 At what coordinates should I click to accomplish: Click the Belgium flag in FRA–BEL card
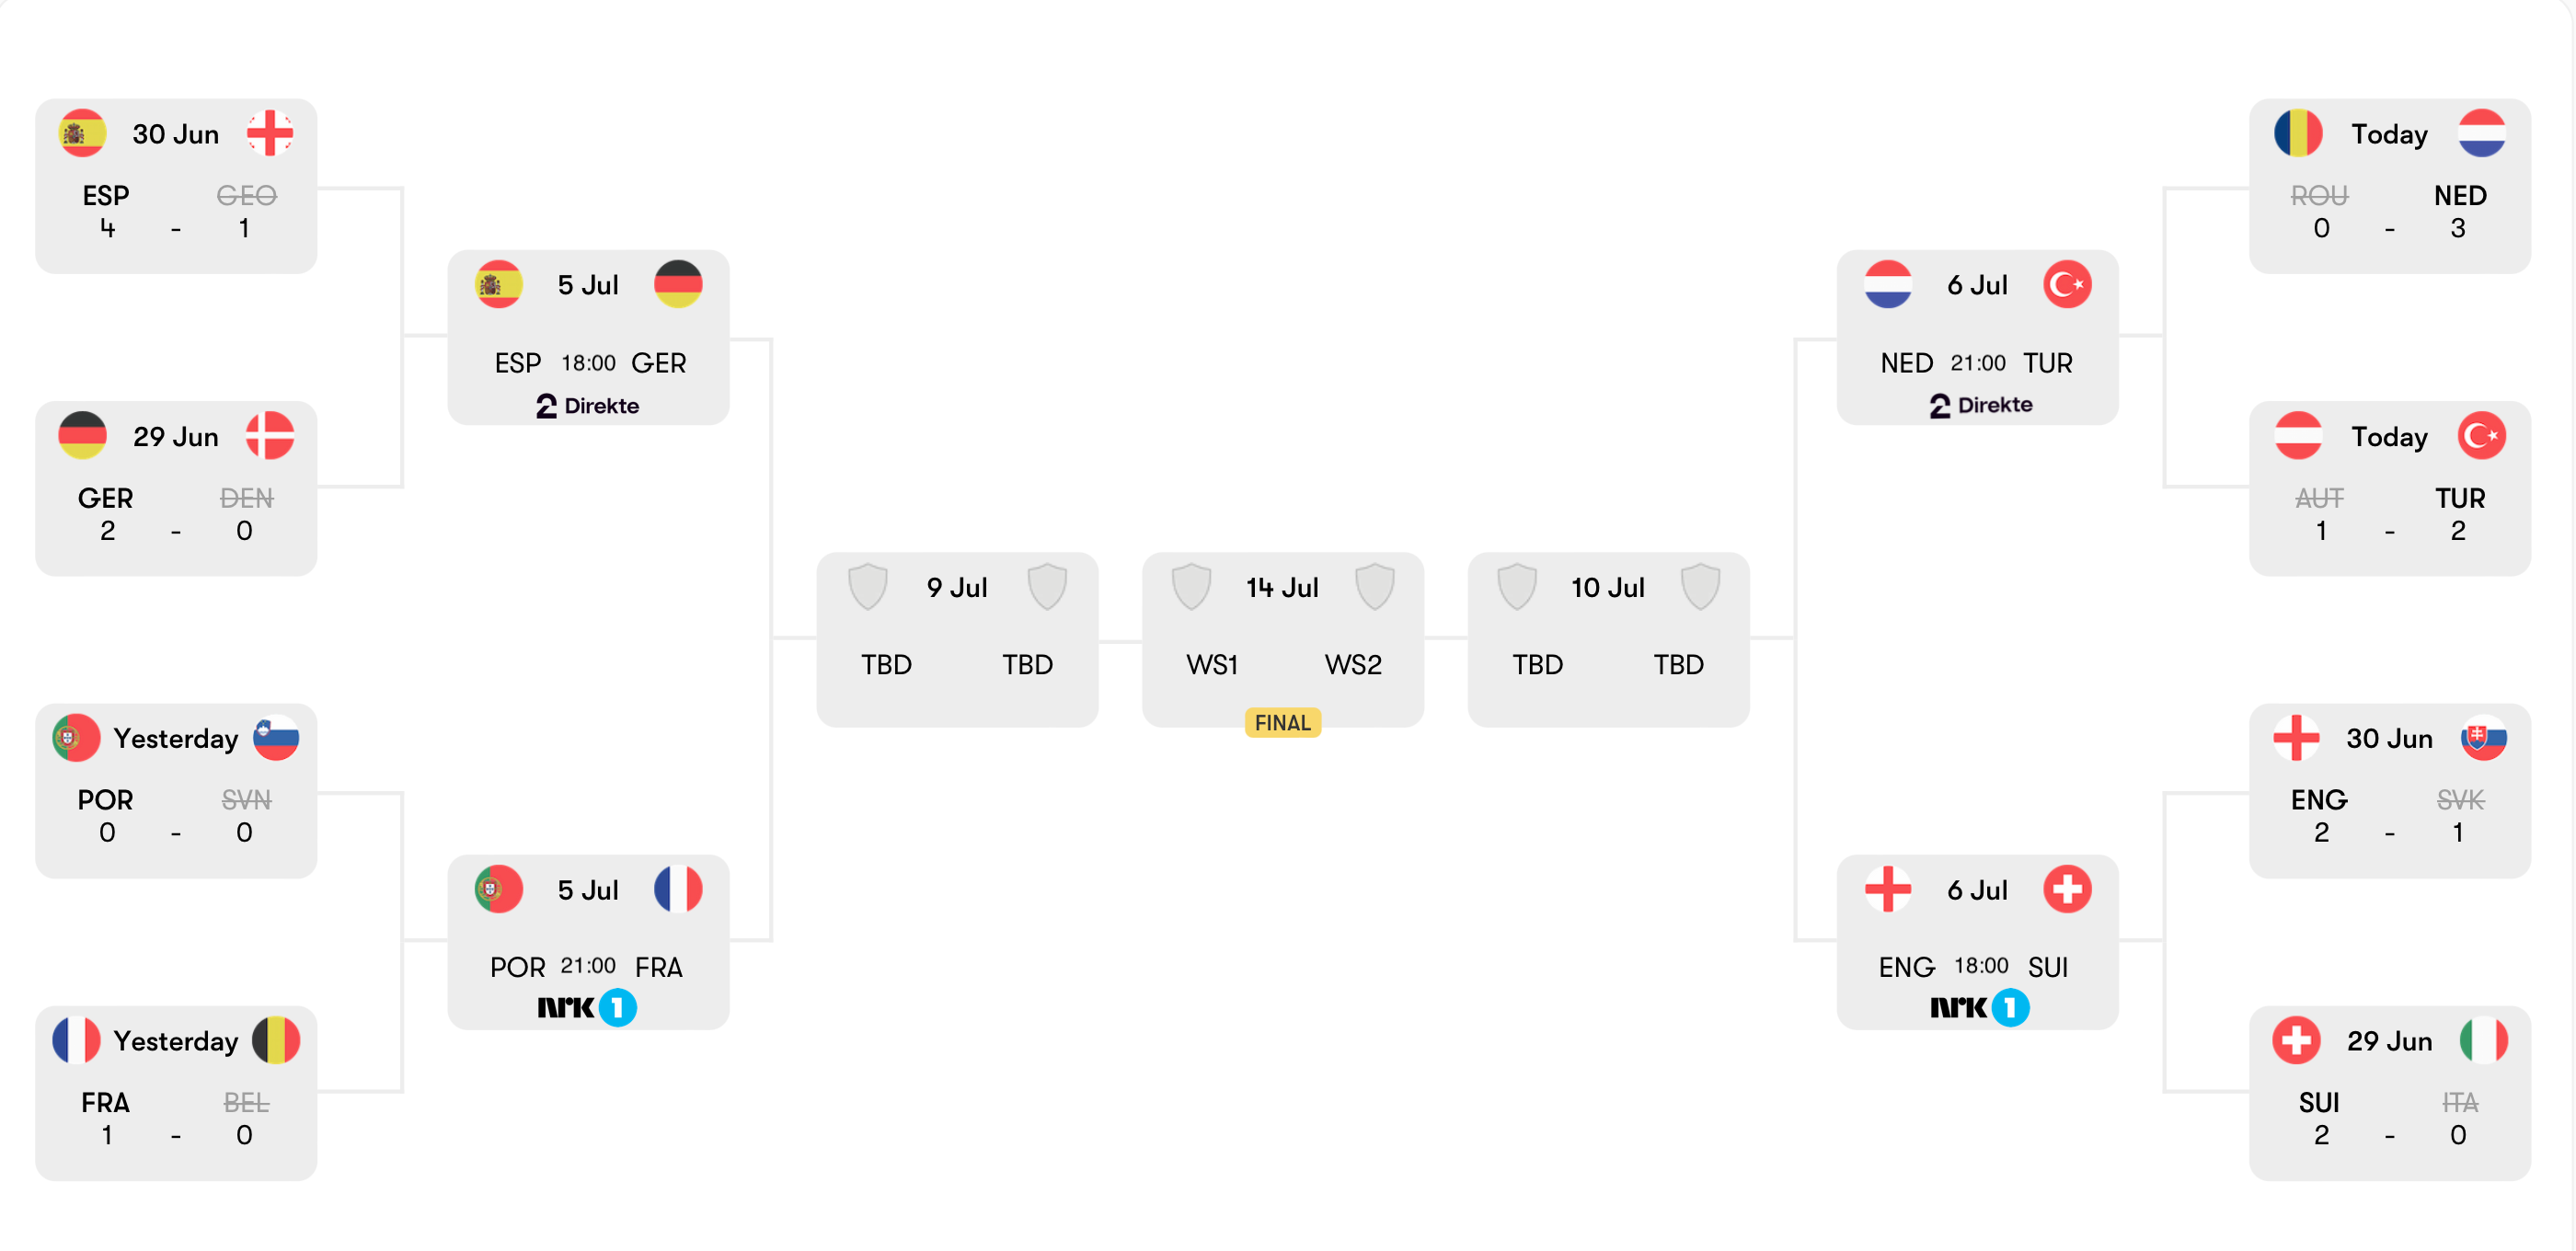276,1040
